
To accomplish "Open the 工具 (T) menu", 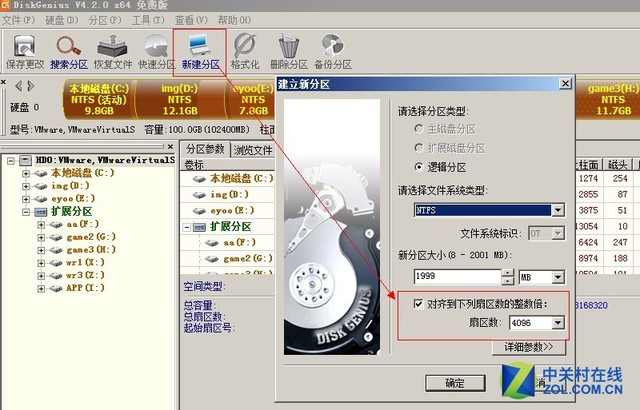I will 148,20.
